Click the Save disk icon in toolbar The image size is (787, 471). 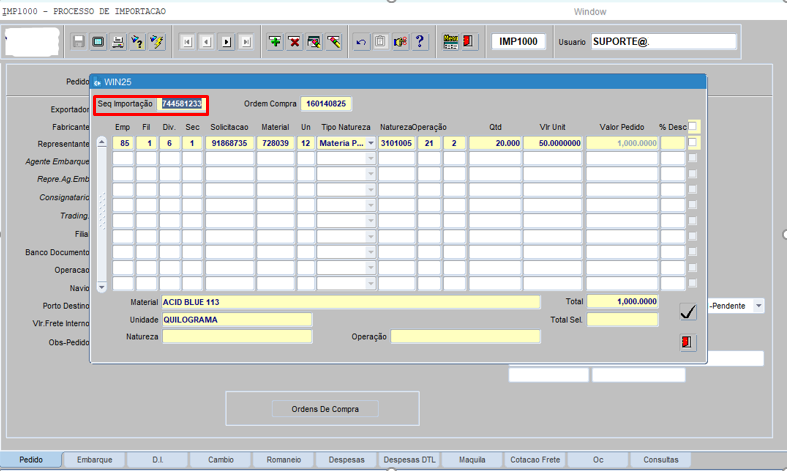pos(79,42)
